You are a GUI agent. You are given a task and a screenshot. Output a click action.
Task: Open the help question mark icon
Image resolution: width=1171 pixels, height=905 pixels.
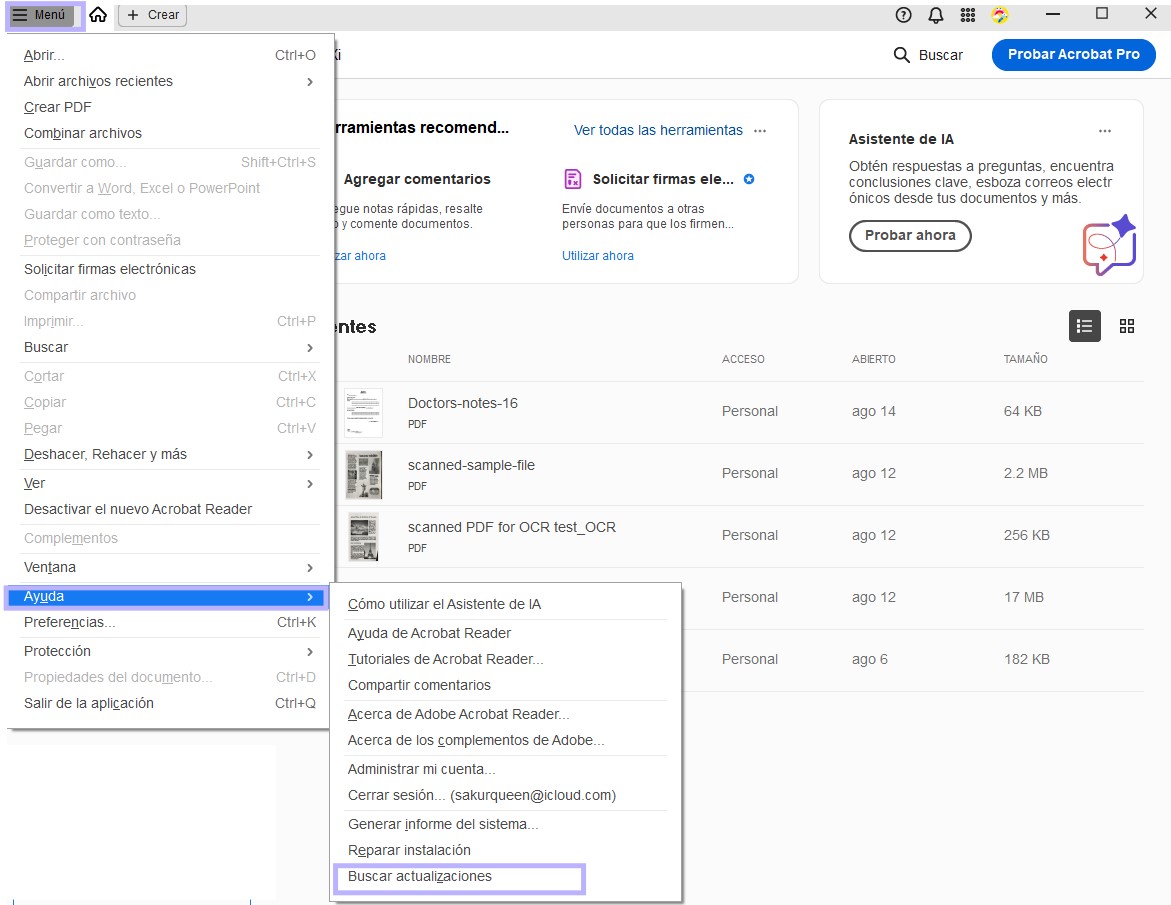(904, 15)
